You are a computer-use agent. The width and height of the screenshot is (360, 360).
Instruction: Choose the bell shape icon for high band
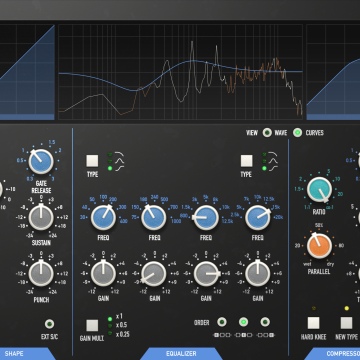(273, 161)
